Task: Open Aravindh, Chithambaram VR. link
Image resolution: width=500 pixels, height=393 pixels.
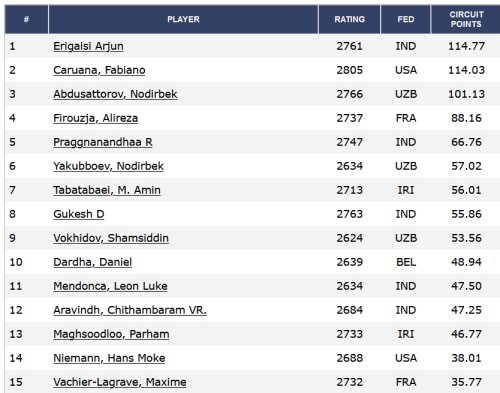Action: (x=130, y=310)
